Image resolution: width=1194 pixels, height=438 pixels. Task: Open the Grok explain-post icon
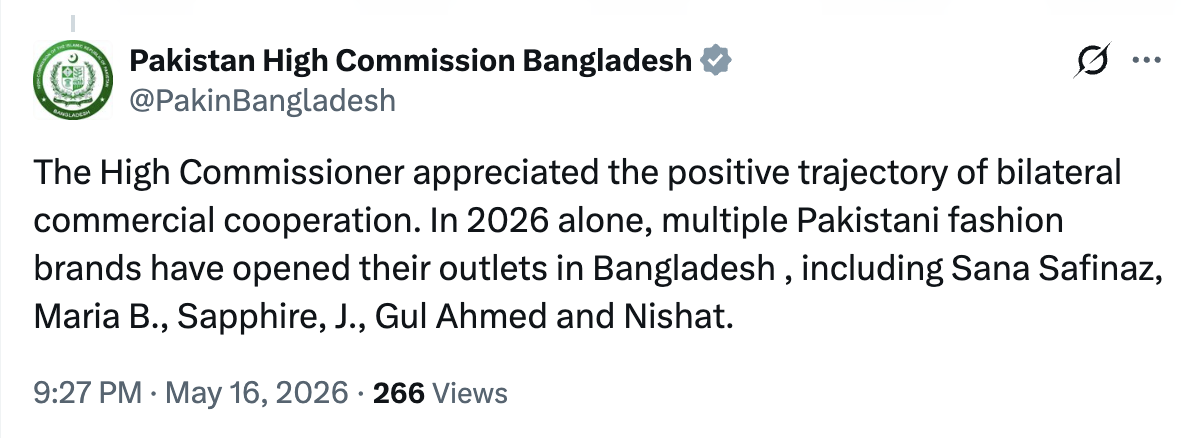(1091, 60)
